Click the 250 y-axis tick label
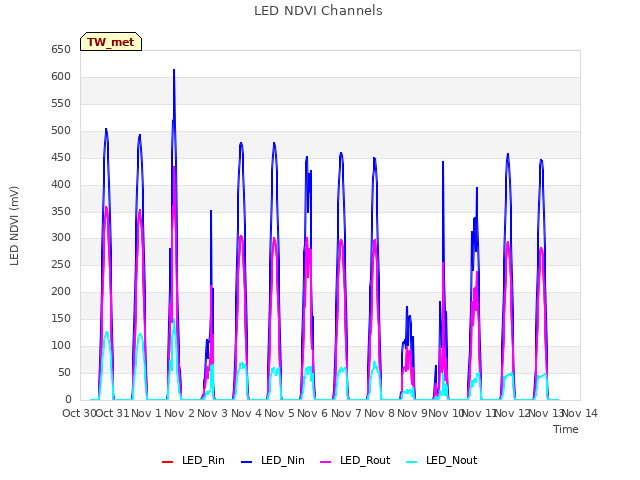This screenshot has height=480, width=640. pyautogui.click(x=61, y=264)
